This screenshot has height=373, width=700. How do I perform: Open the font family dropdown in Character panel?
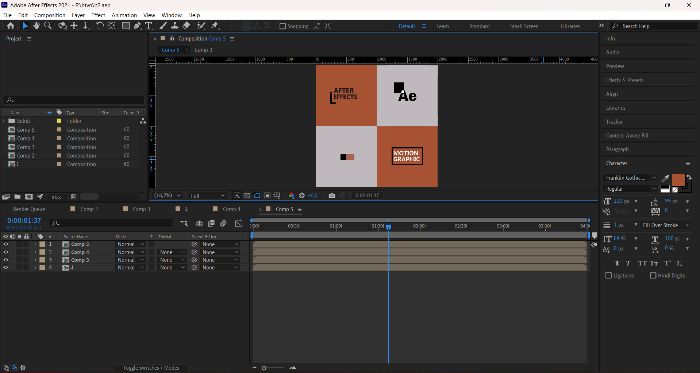631,178
